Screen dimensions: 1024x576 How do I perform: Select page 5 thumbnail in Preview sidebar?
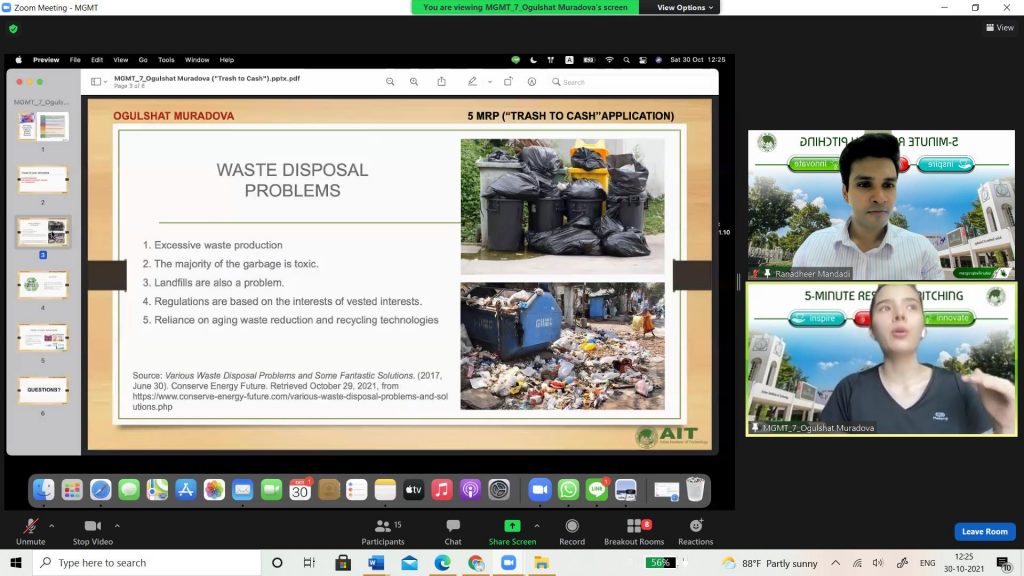43,338
